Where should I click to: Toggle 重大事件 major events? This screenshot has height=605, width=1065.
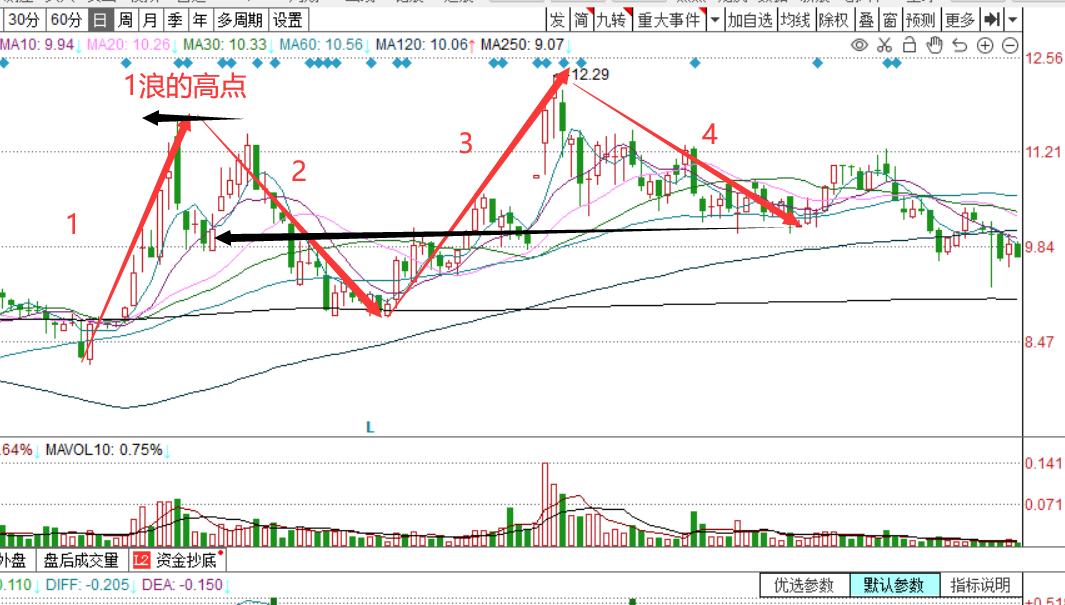pyautogui.click(x=669, y=20)
